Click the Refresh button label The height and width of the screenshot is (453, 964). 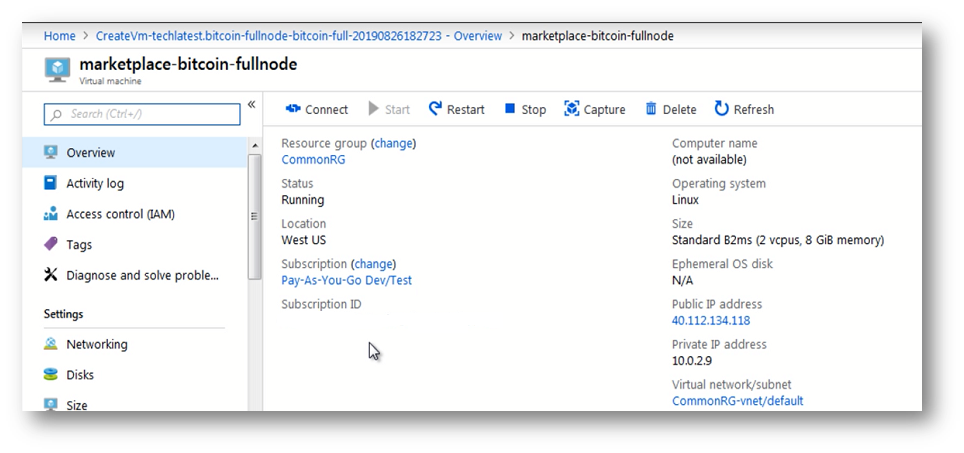(x=754, y=109)
